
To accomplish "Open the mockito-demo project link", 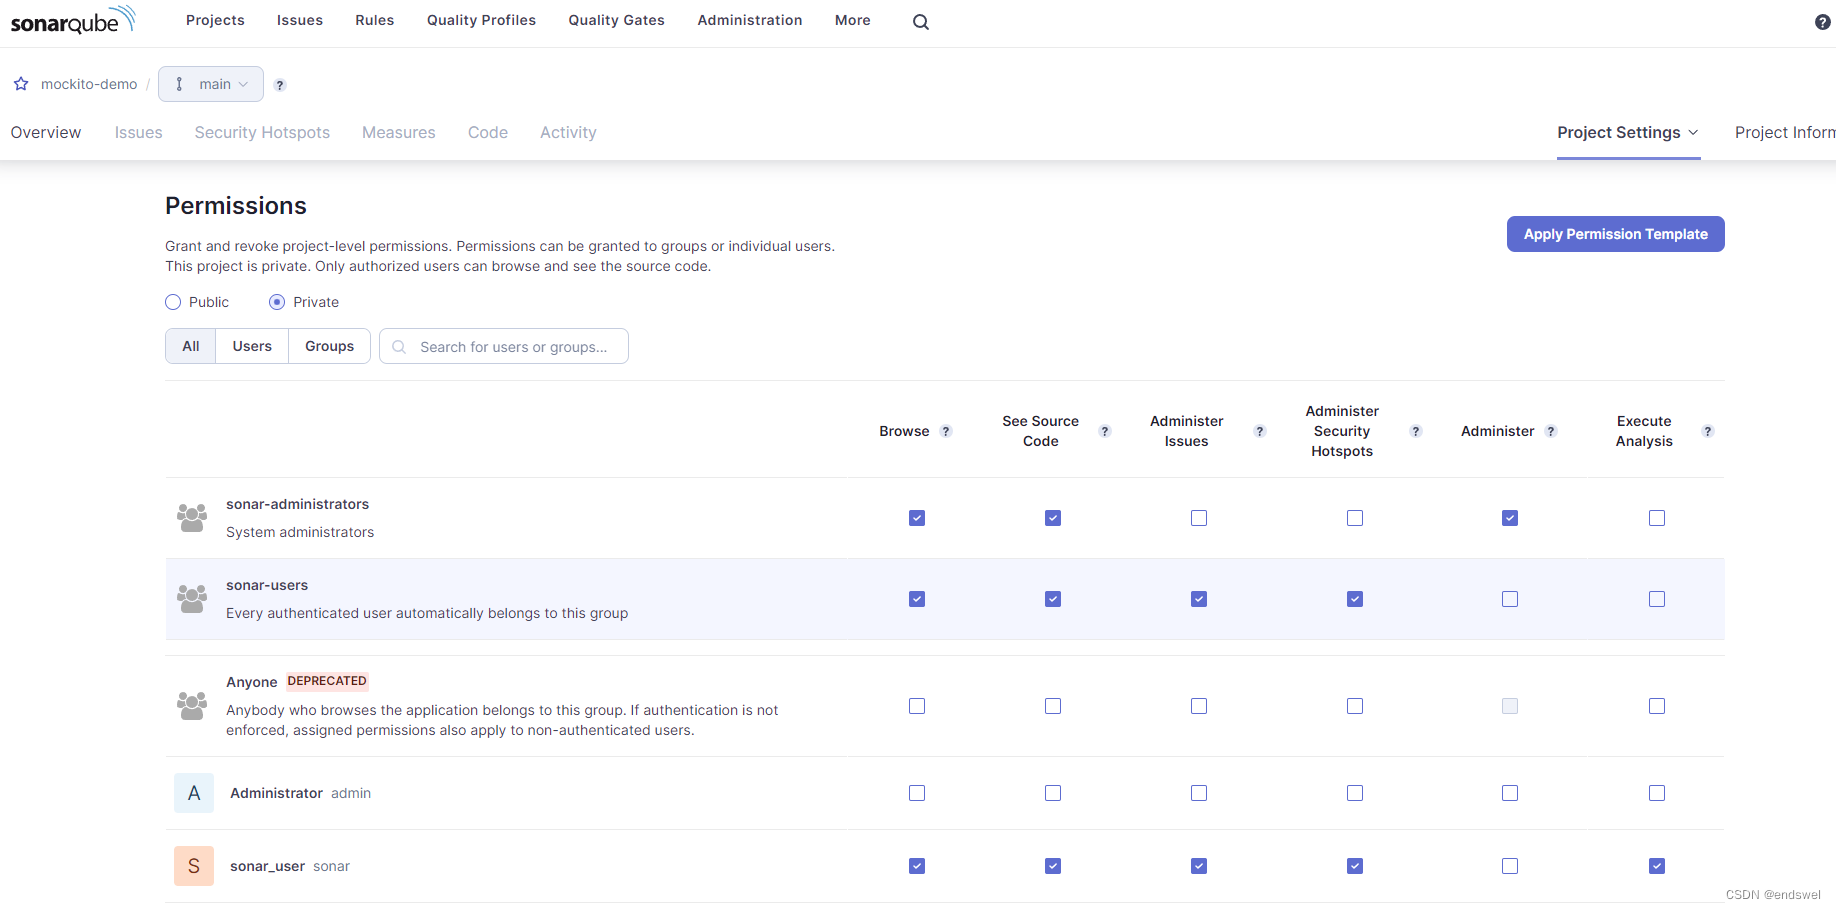I will 89,84.
